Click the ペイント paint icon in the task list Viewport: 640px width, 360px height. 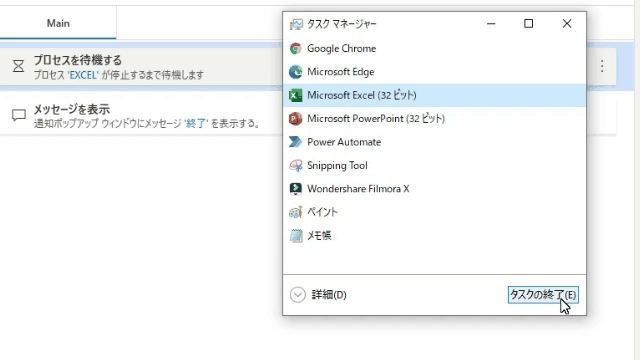(296, 212)
